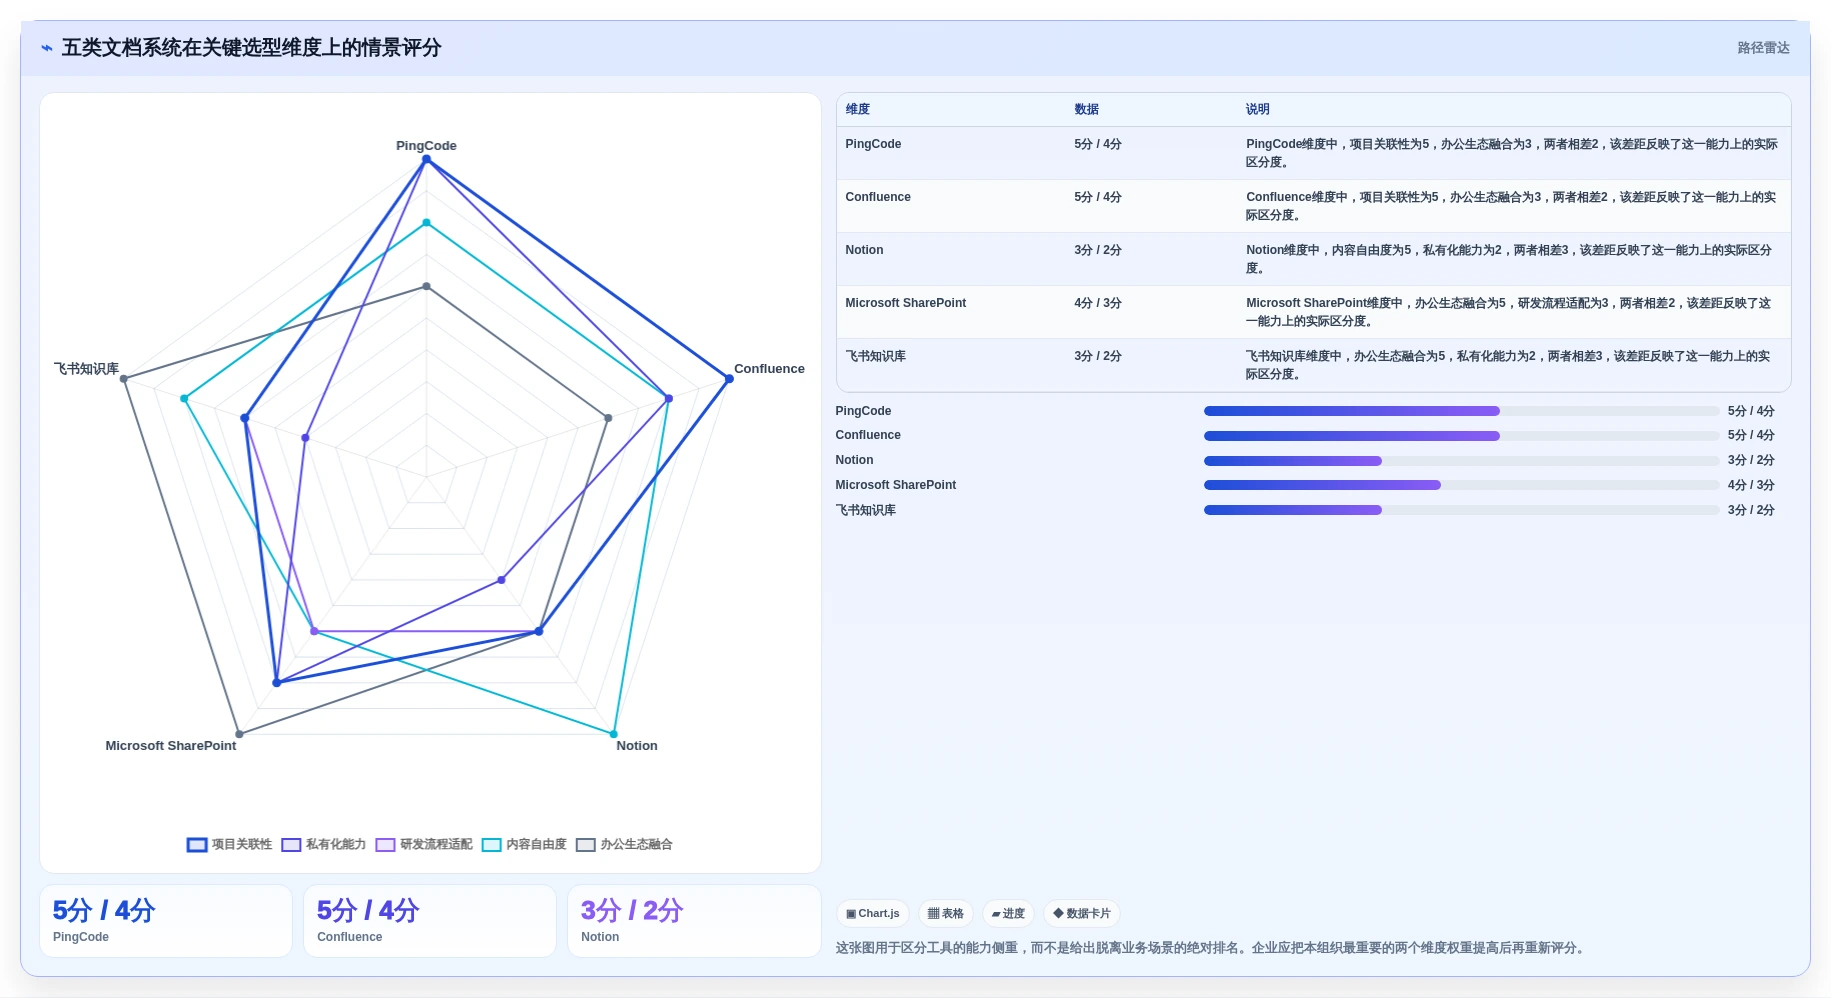Click the 路径雷达 label in header
1831x998 pixels.
coord(1763,48)
